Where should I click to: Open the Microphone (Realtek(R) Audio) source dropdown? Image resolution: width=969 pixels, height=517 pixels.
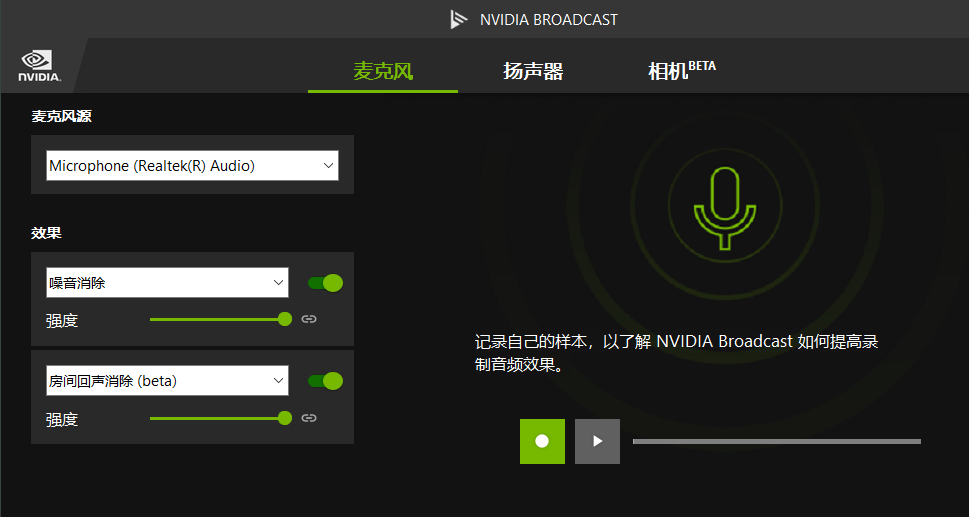[192, 166]
